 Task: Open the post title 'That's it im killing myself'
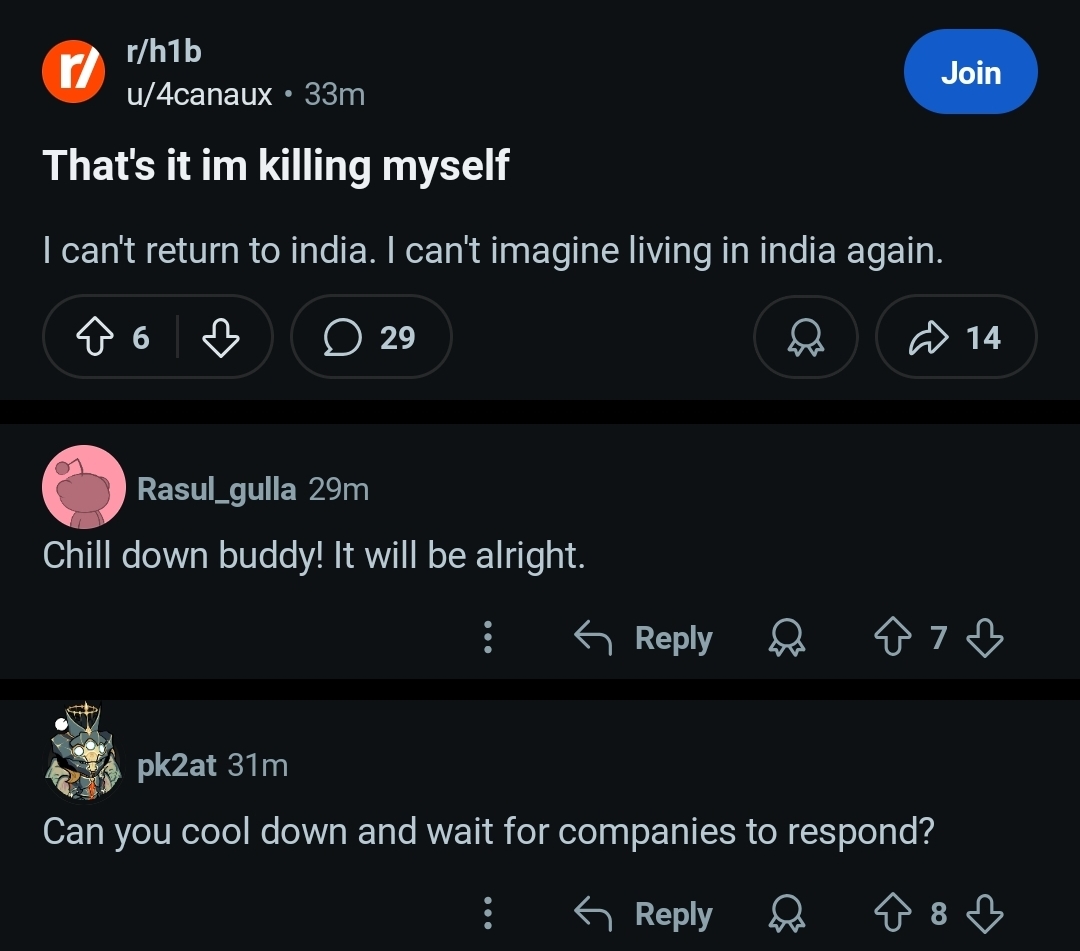[x=276, y=165]
